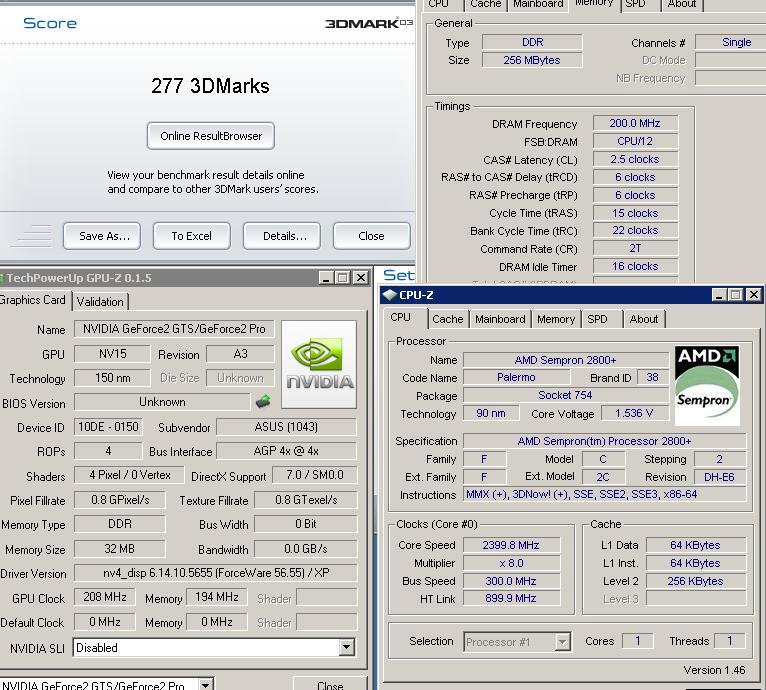Click the Command Rate value 2T

(x=635, y=248)
